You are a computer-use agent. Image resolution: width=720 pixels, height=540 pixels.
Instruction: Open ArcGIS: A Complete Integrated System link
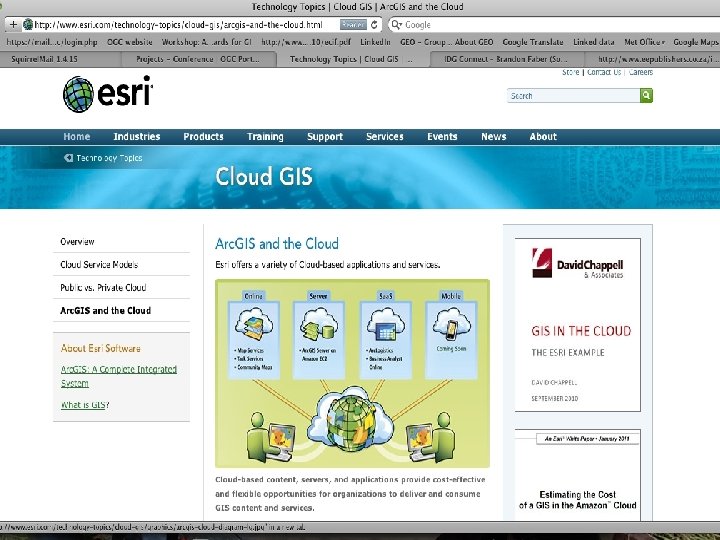click(x=119, y=376)
